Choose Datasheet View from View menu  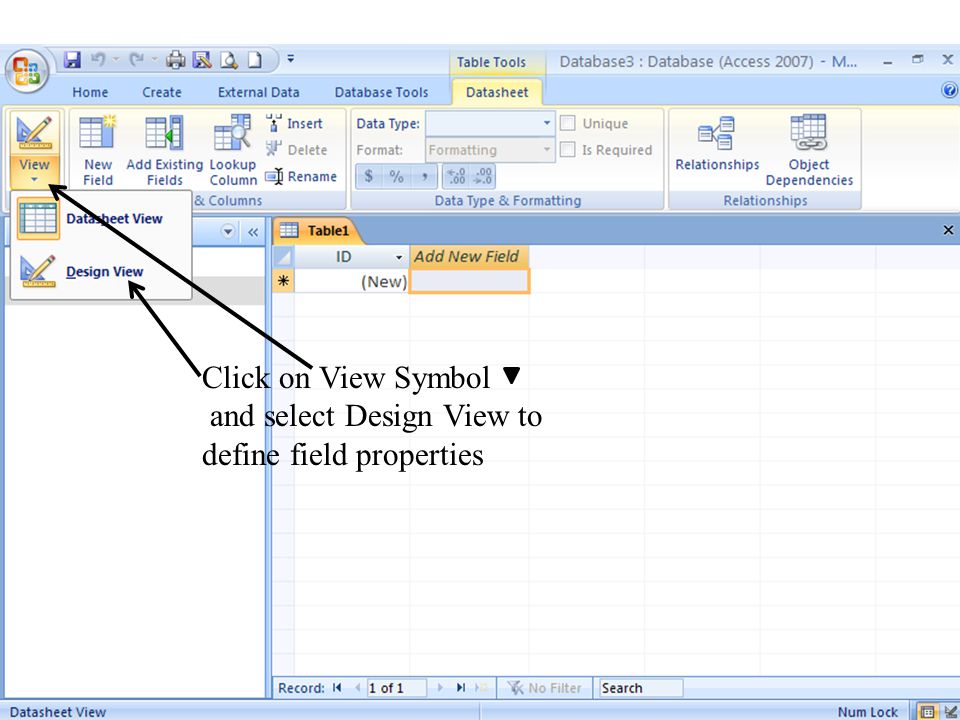tap(102, 219)
